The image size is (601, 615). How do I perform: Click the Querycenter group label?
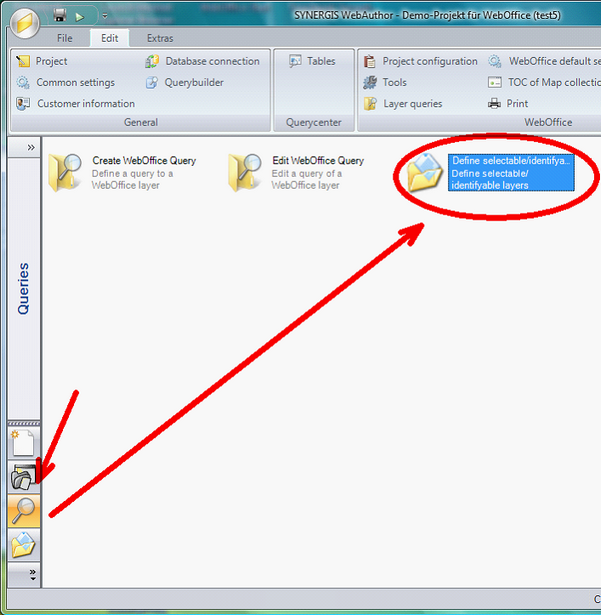click(x=313, y=122)
